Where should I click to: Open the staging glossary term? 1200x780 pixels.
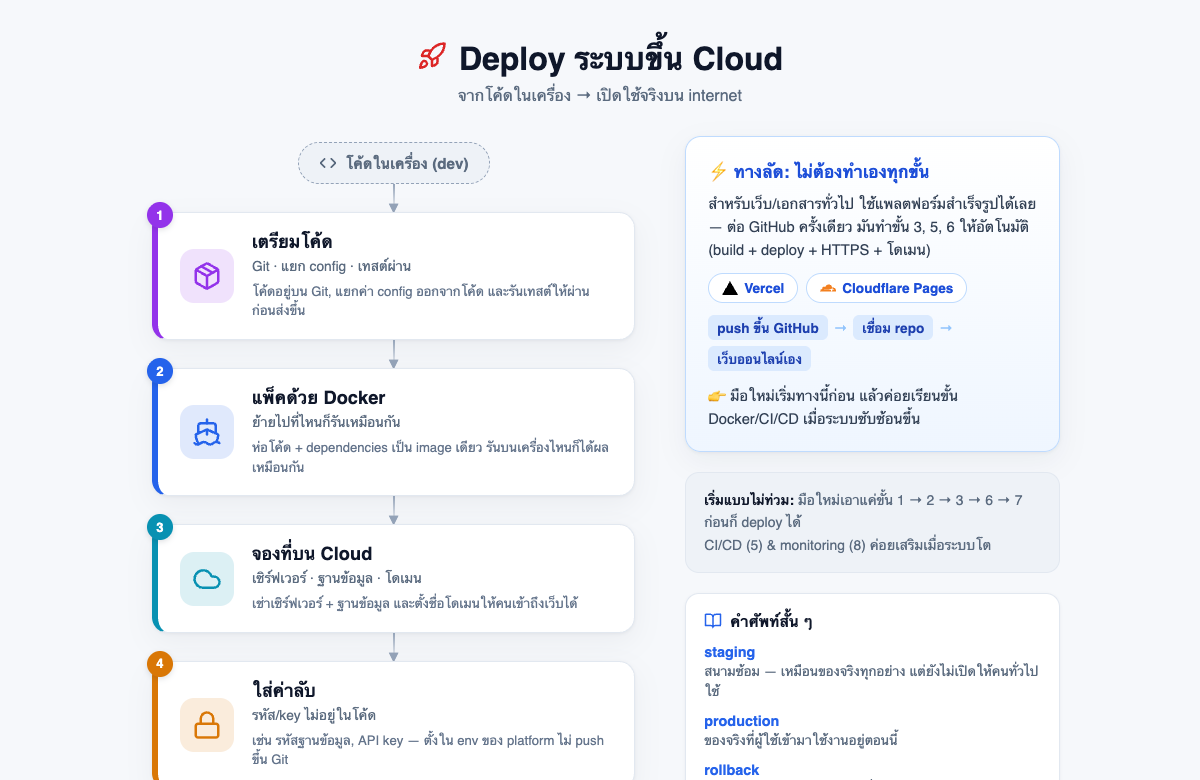click(x=730, y=652)
